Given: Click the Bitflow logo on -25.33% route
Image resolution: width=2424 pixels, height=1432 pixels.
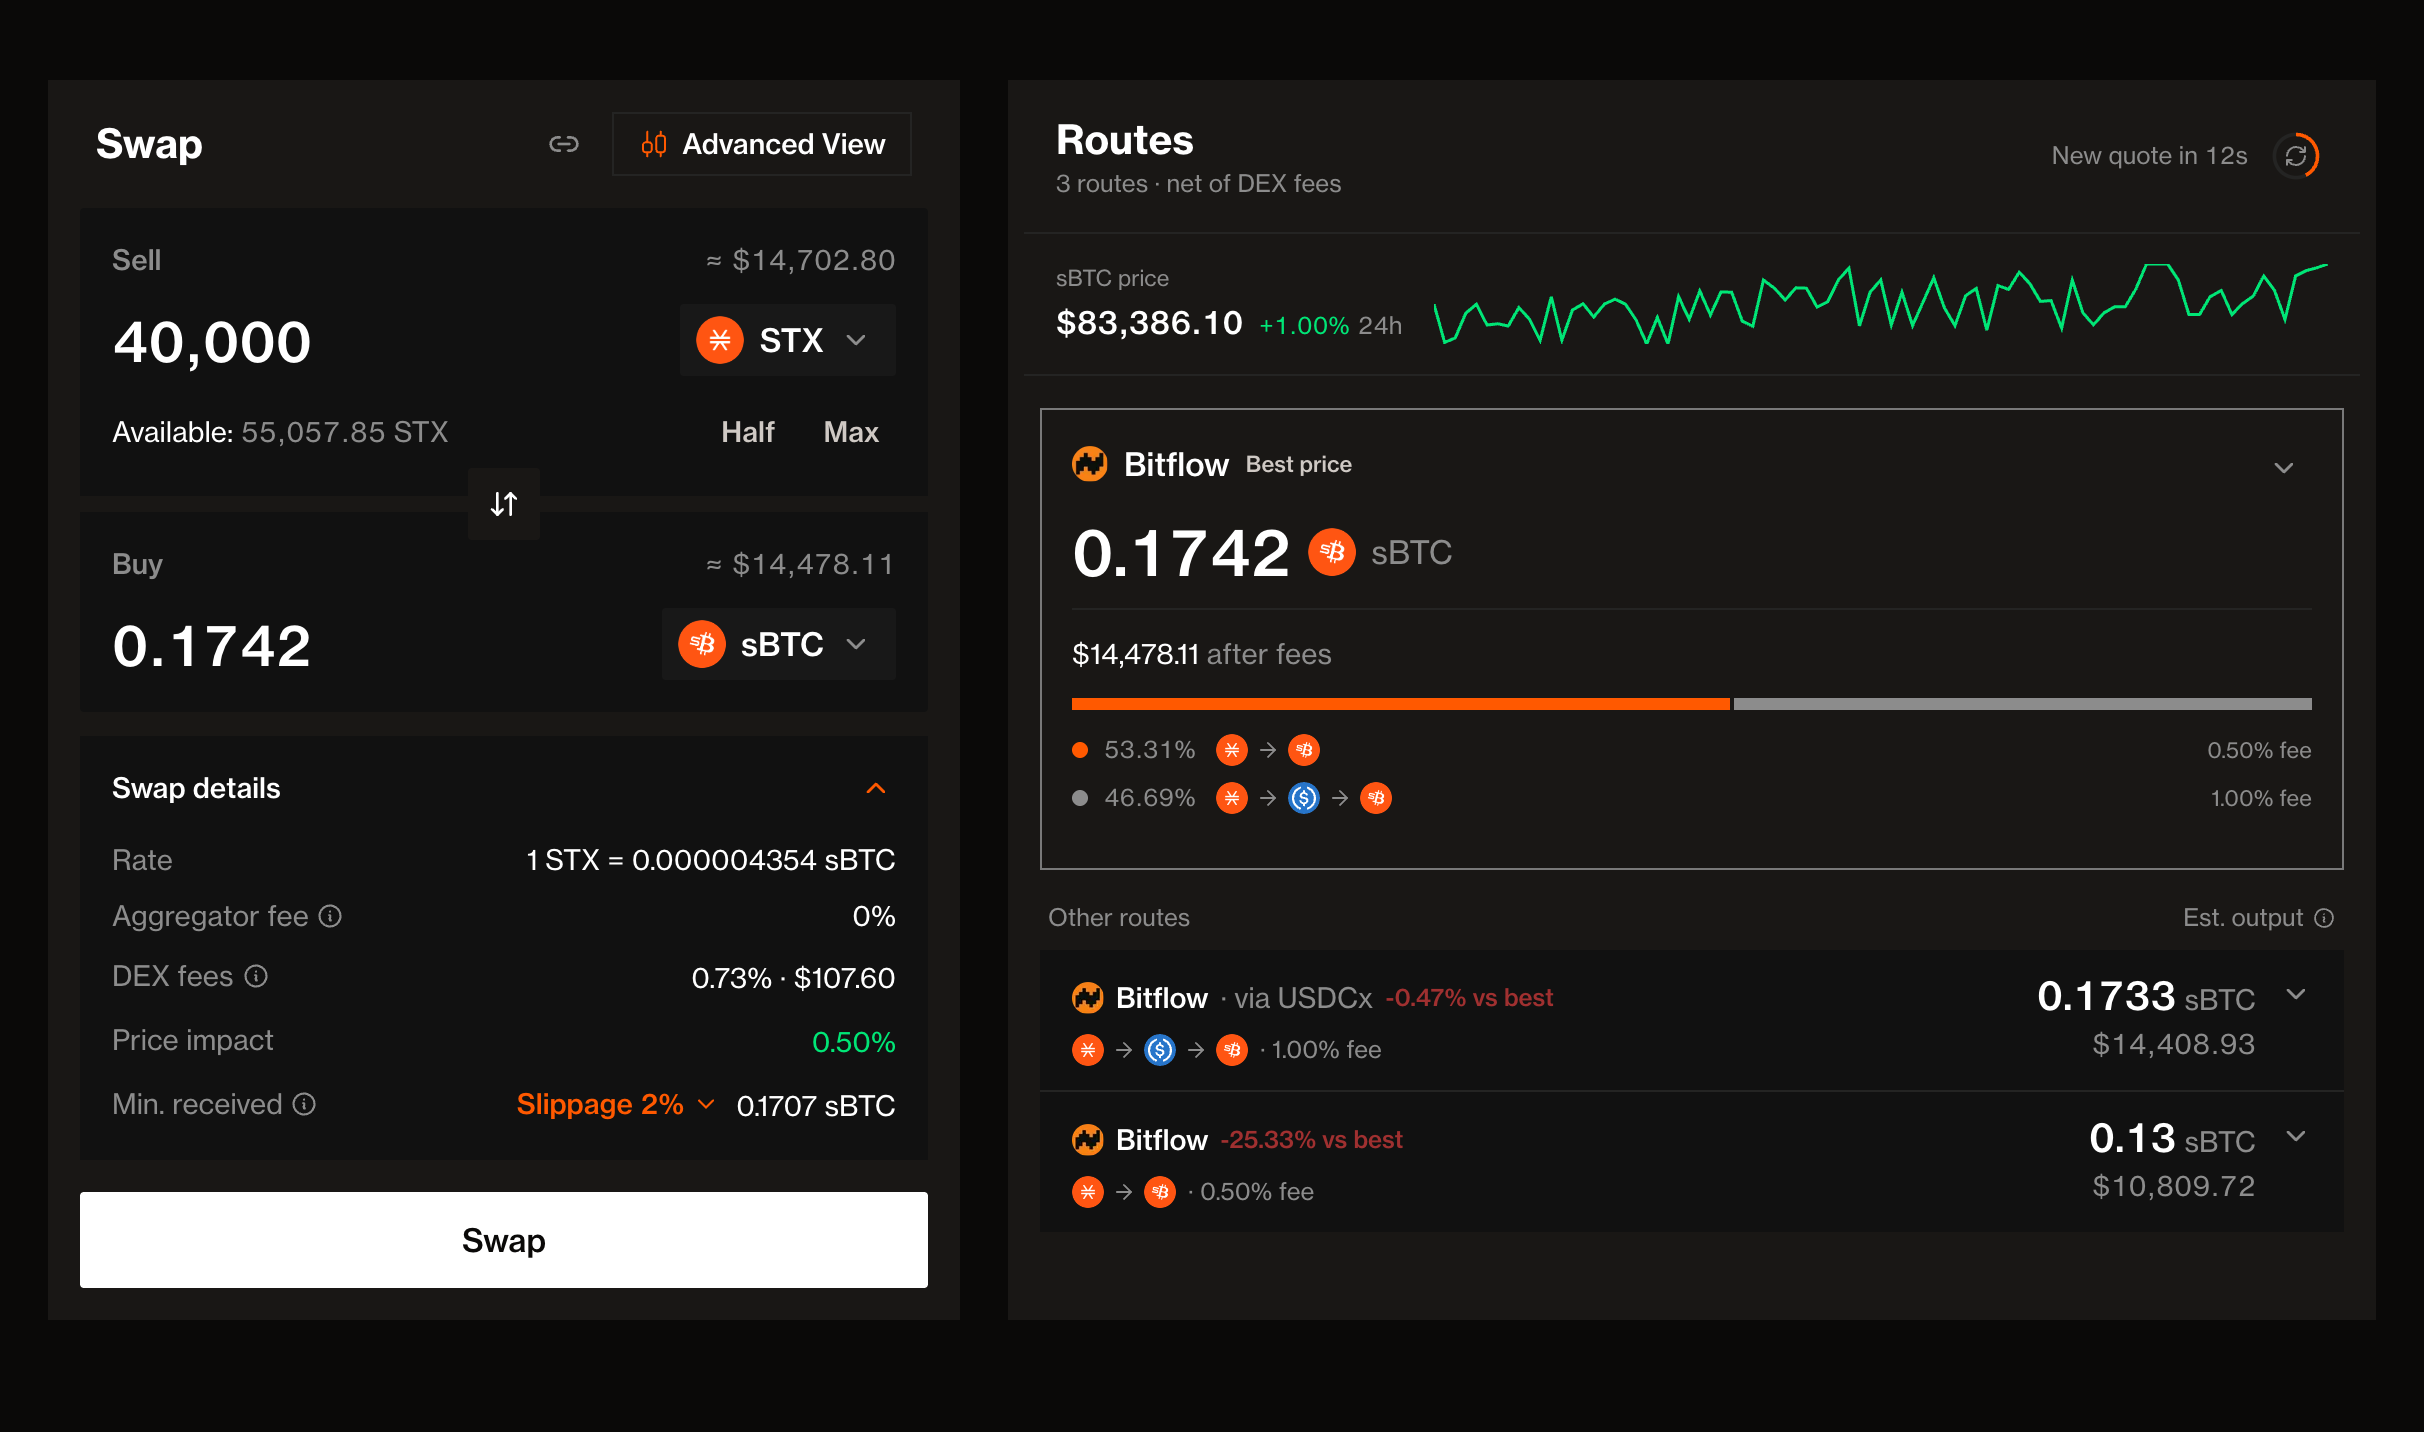Looking at the screenshot, I should (1088, 1140).
